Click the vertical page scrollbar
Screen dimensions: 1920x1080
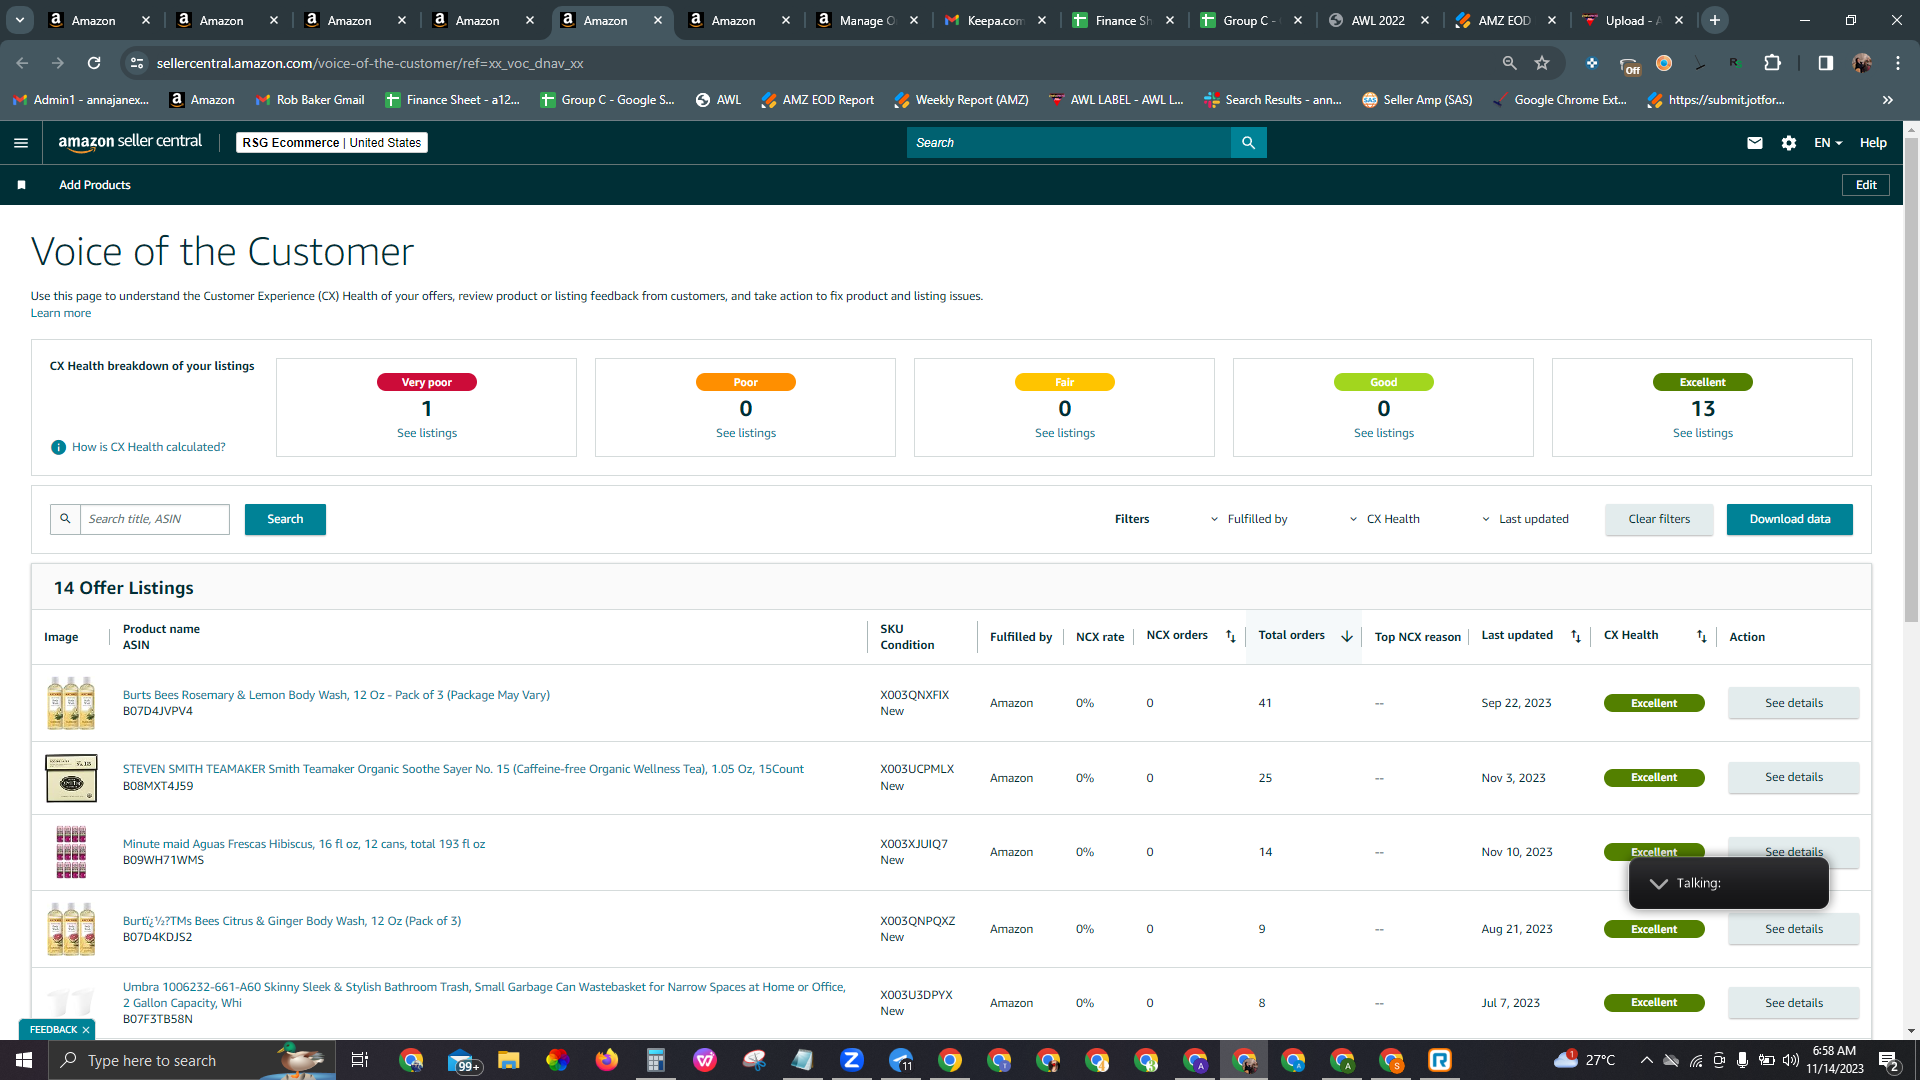click(x=1911, y=380)
